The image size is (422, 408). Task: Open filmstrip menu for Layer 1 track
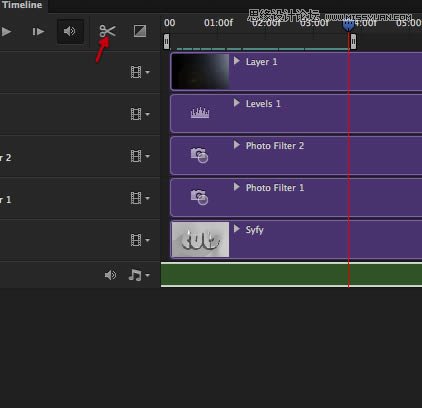pyautogui.click(x=140, y=72)
